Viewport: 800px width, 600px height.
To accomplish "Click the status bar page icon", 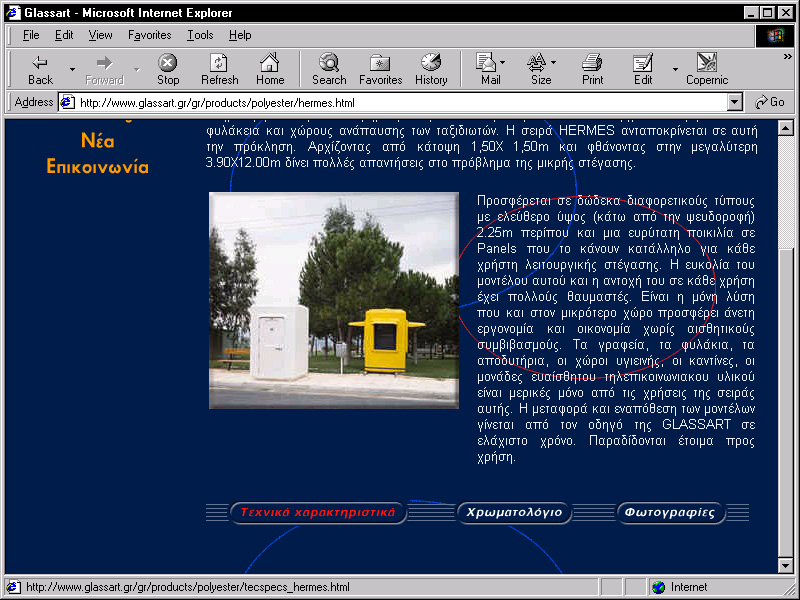I will pos(13,587).
